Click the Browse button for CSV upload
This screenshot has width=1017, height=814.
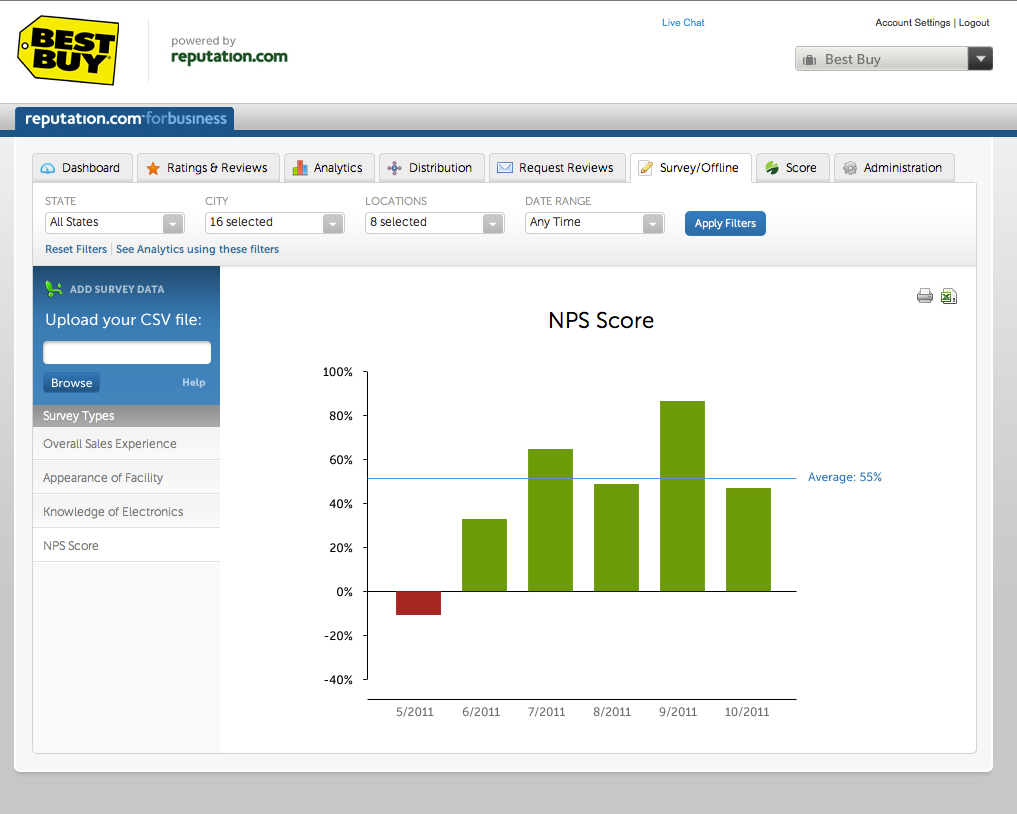[x=71, y=383]
